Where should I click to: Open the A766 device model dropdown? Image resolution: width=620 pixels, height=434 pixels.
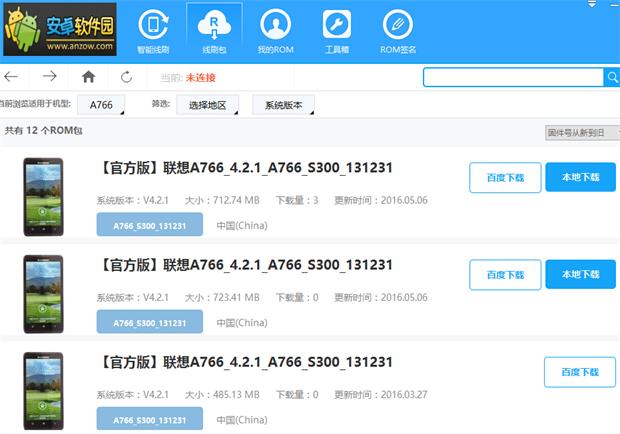tap(101, 105)
